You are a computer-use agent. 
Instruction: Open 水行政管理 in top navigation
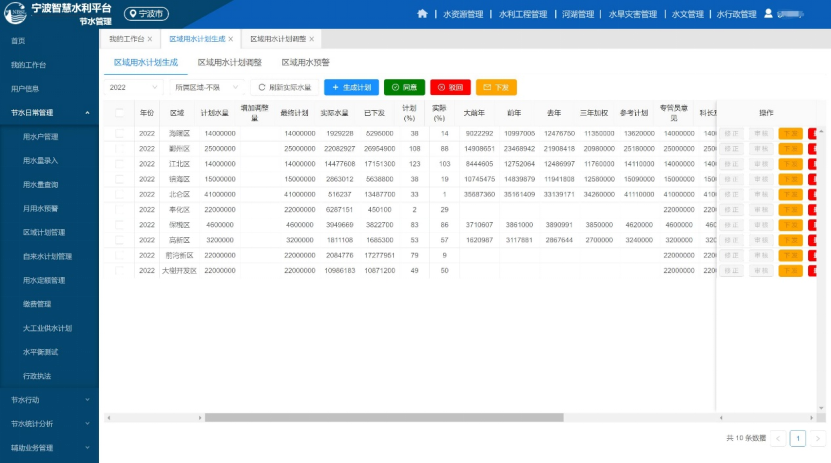pos(736,14)
